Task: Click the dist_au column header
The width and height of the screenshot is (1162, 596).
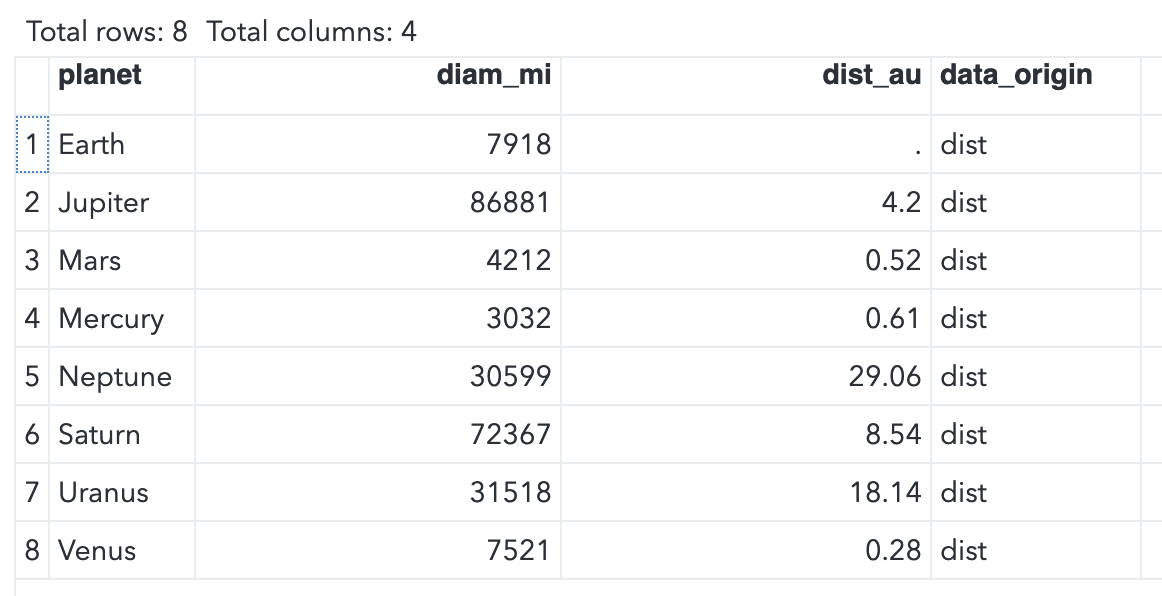Action: [x=871, y=75]
